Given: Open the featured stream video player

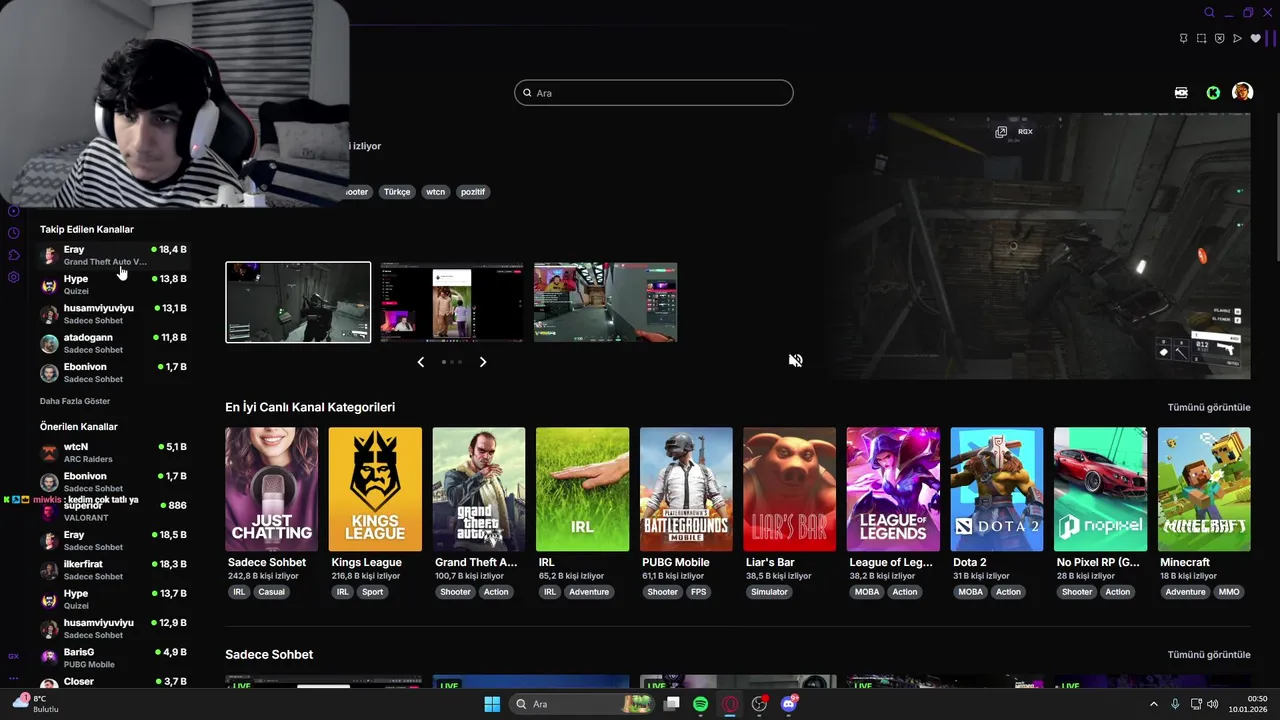Looking at the screenshot, I should pyautogui.click(x=1044, y=246).
